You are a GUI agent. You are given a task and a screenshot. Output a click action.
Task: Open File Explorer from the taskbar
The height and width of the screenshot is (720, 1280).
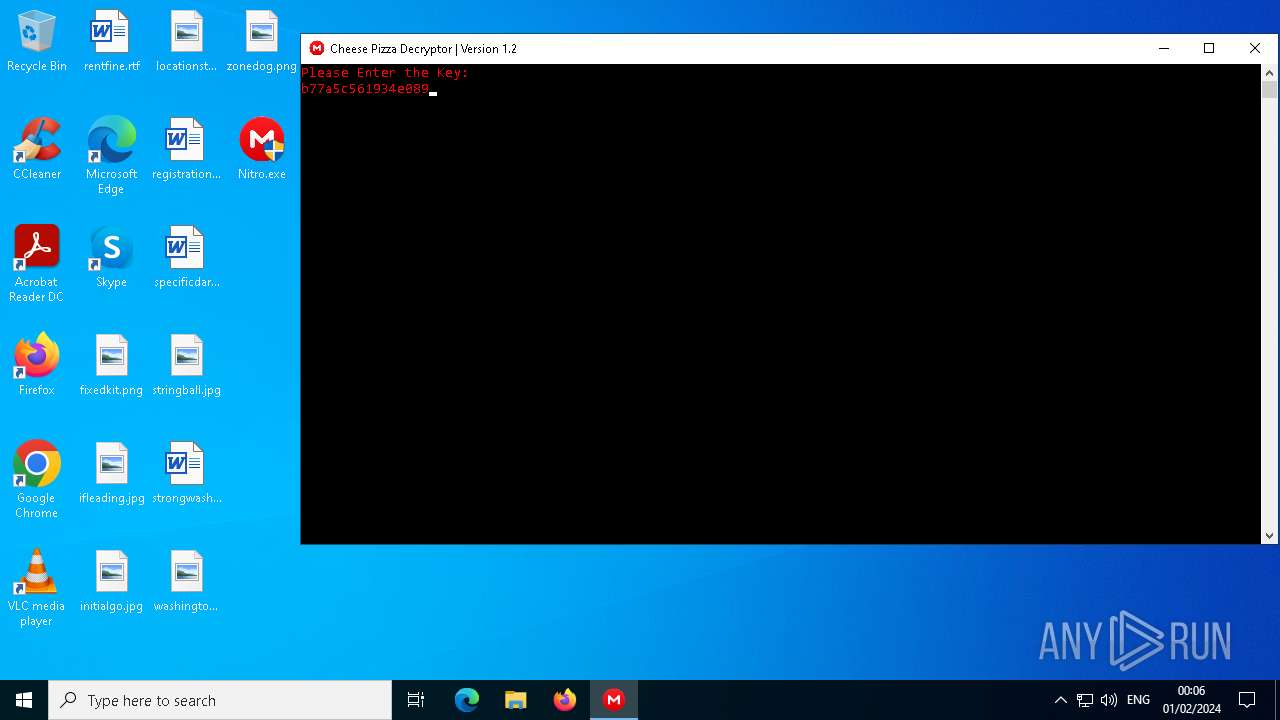(x=516, y=700)
